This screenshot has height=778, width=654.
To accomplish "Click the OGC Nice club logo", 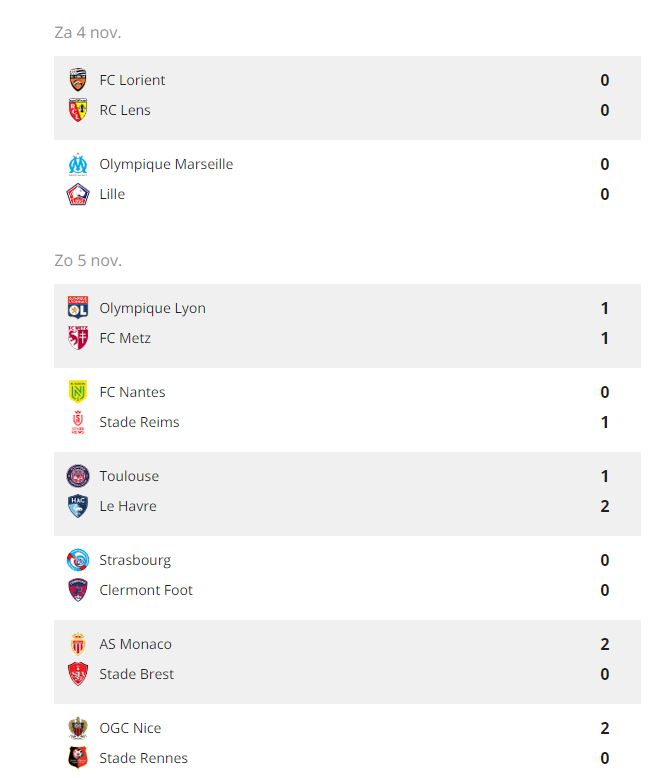I will (78, 728).
